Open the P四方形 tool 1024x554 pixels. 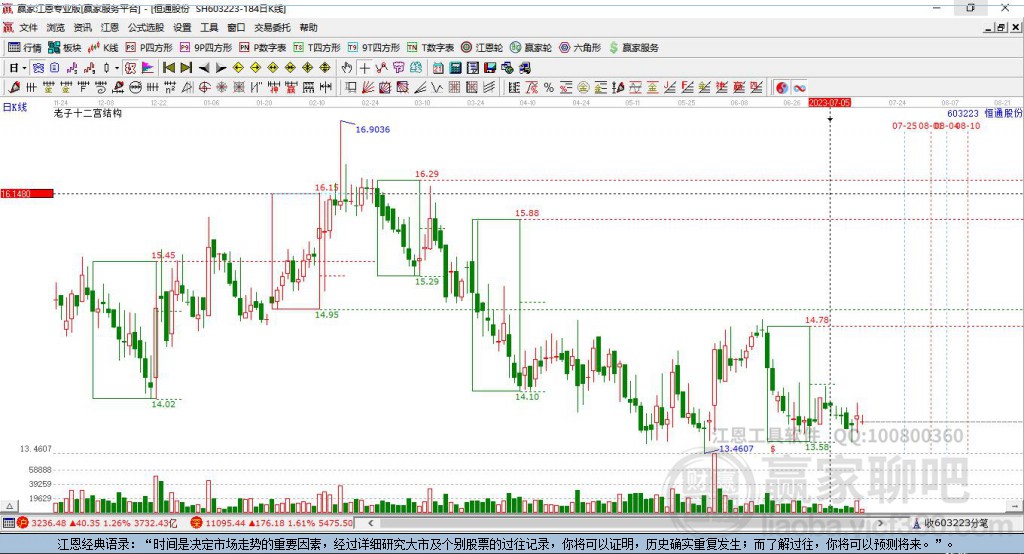coord(149,48)
